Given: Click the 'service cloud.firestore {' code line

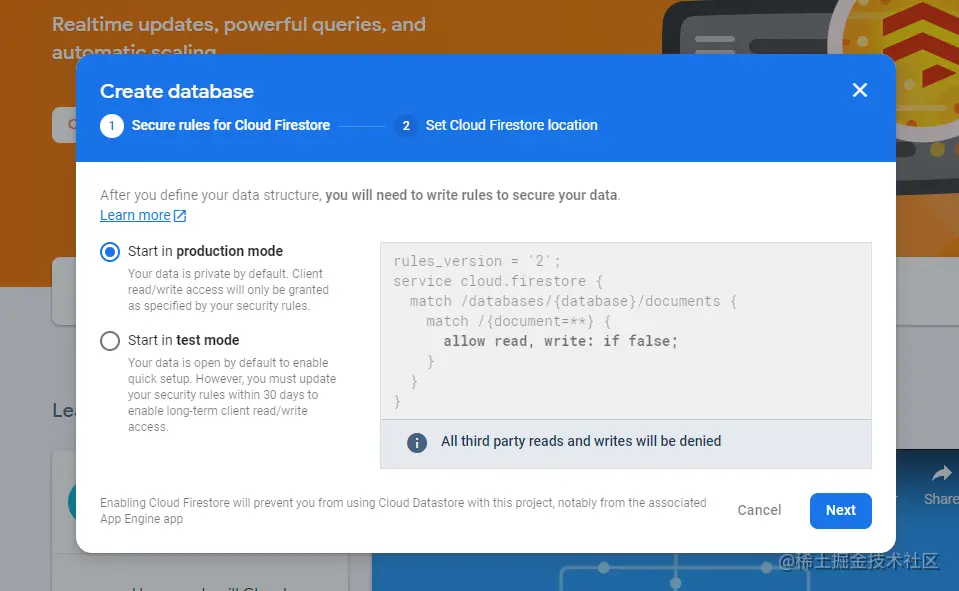Looking at the screenshot, I should (x=498, y=281).
